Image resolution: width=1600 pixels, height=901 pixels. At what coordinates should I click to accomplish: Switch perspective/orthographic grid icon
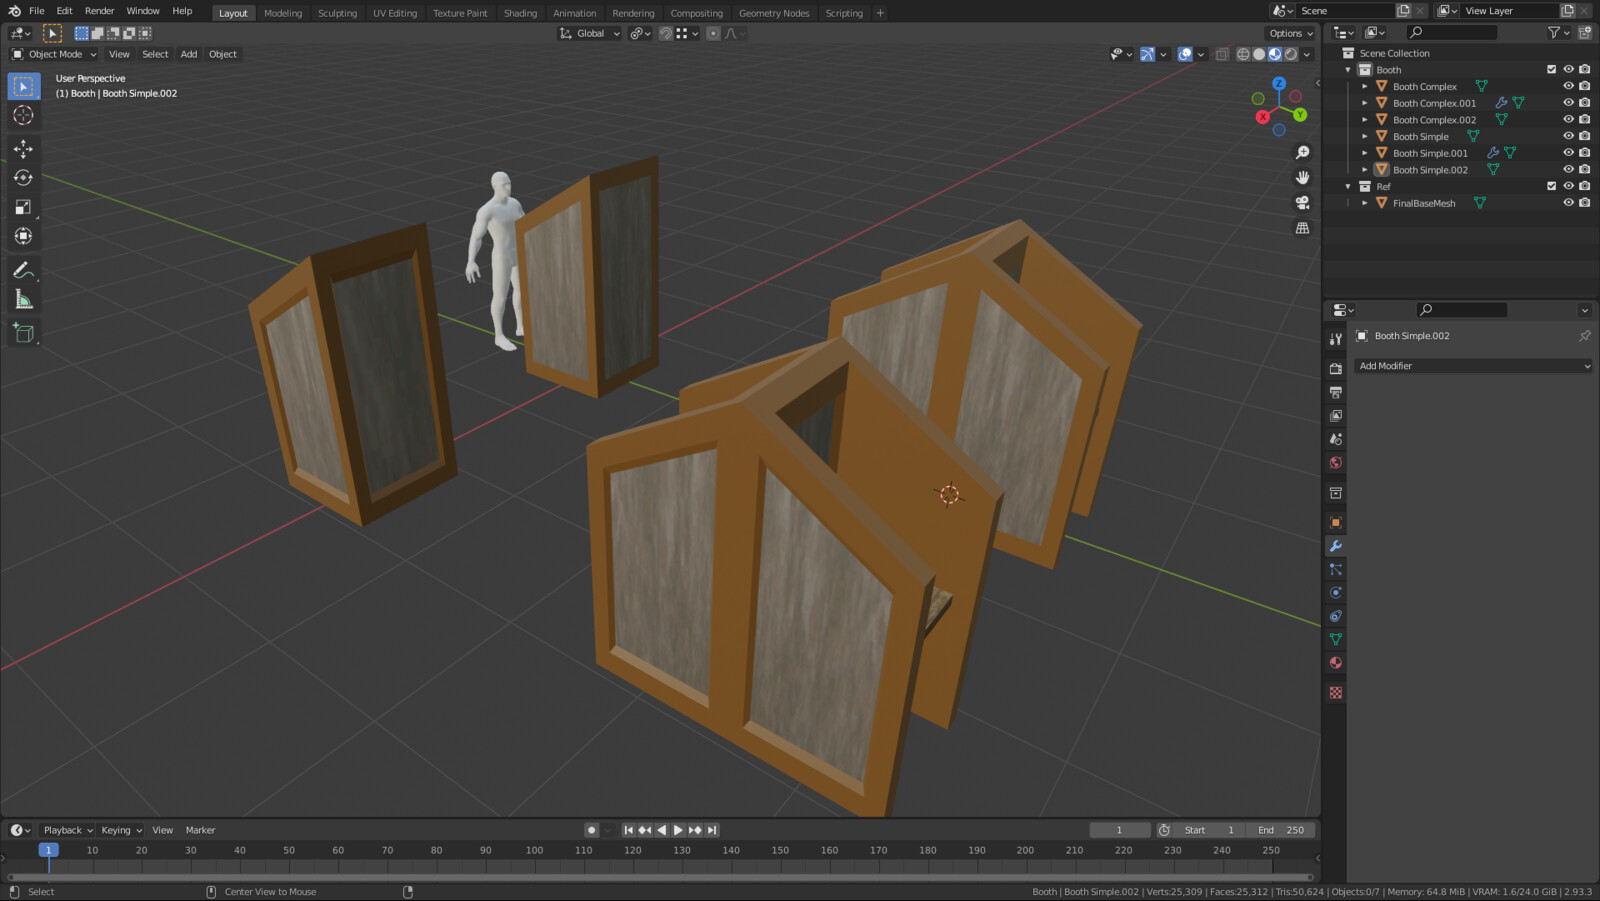[1302, 228]
